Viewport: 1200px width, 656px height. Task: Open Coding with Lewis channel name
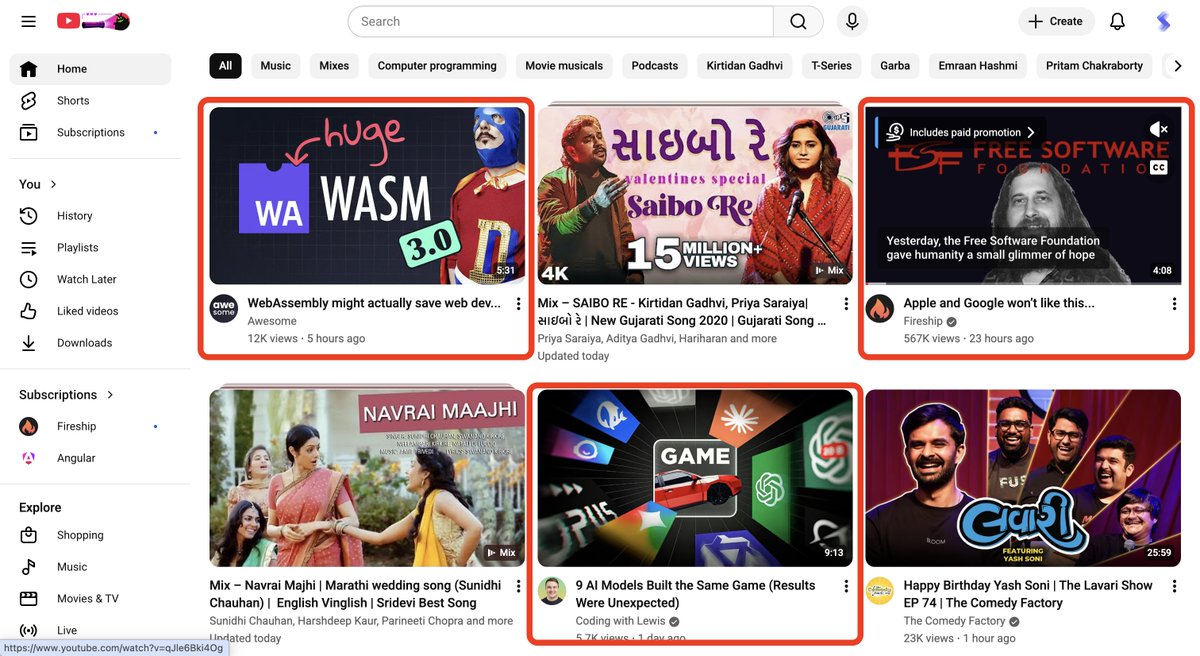pos(619,621)
